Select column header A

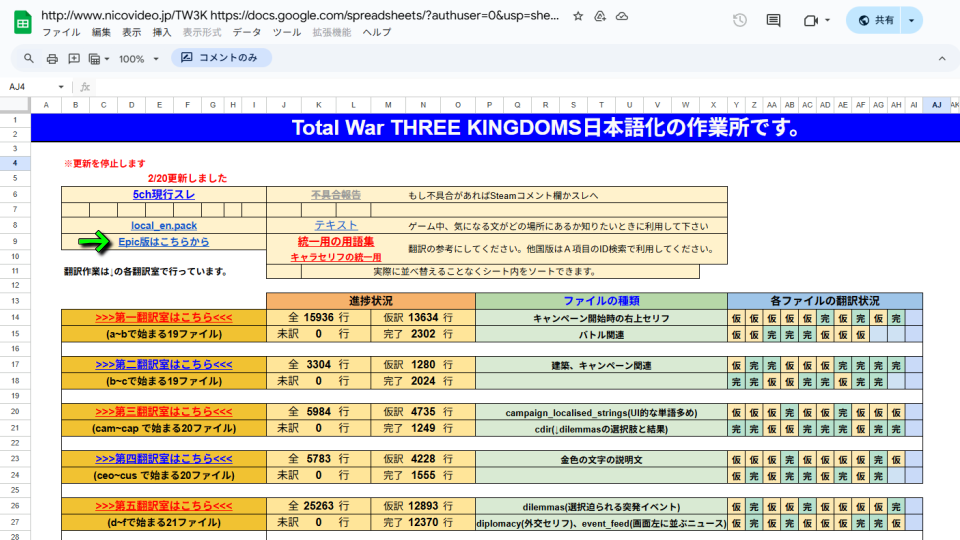(x=46, y=105)
